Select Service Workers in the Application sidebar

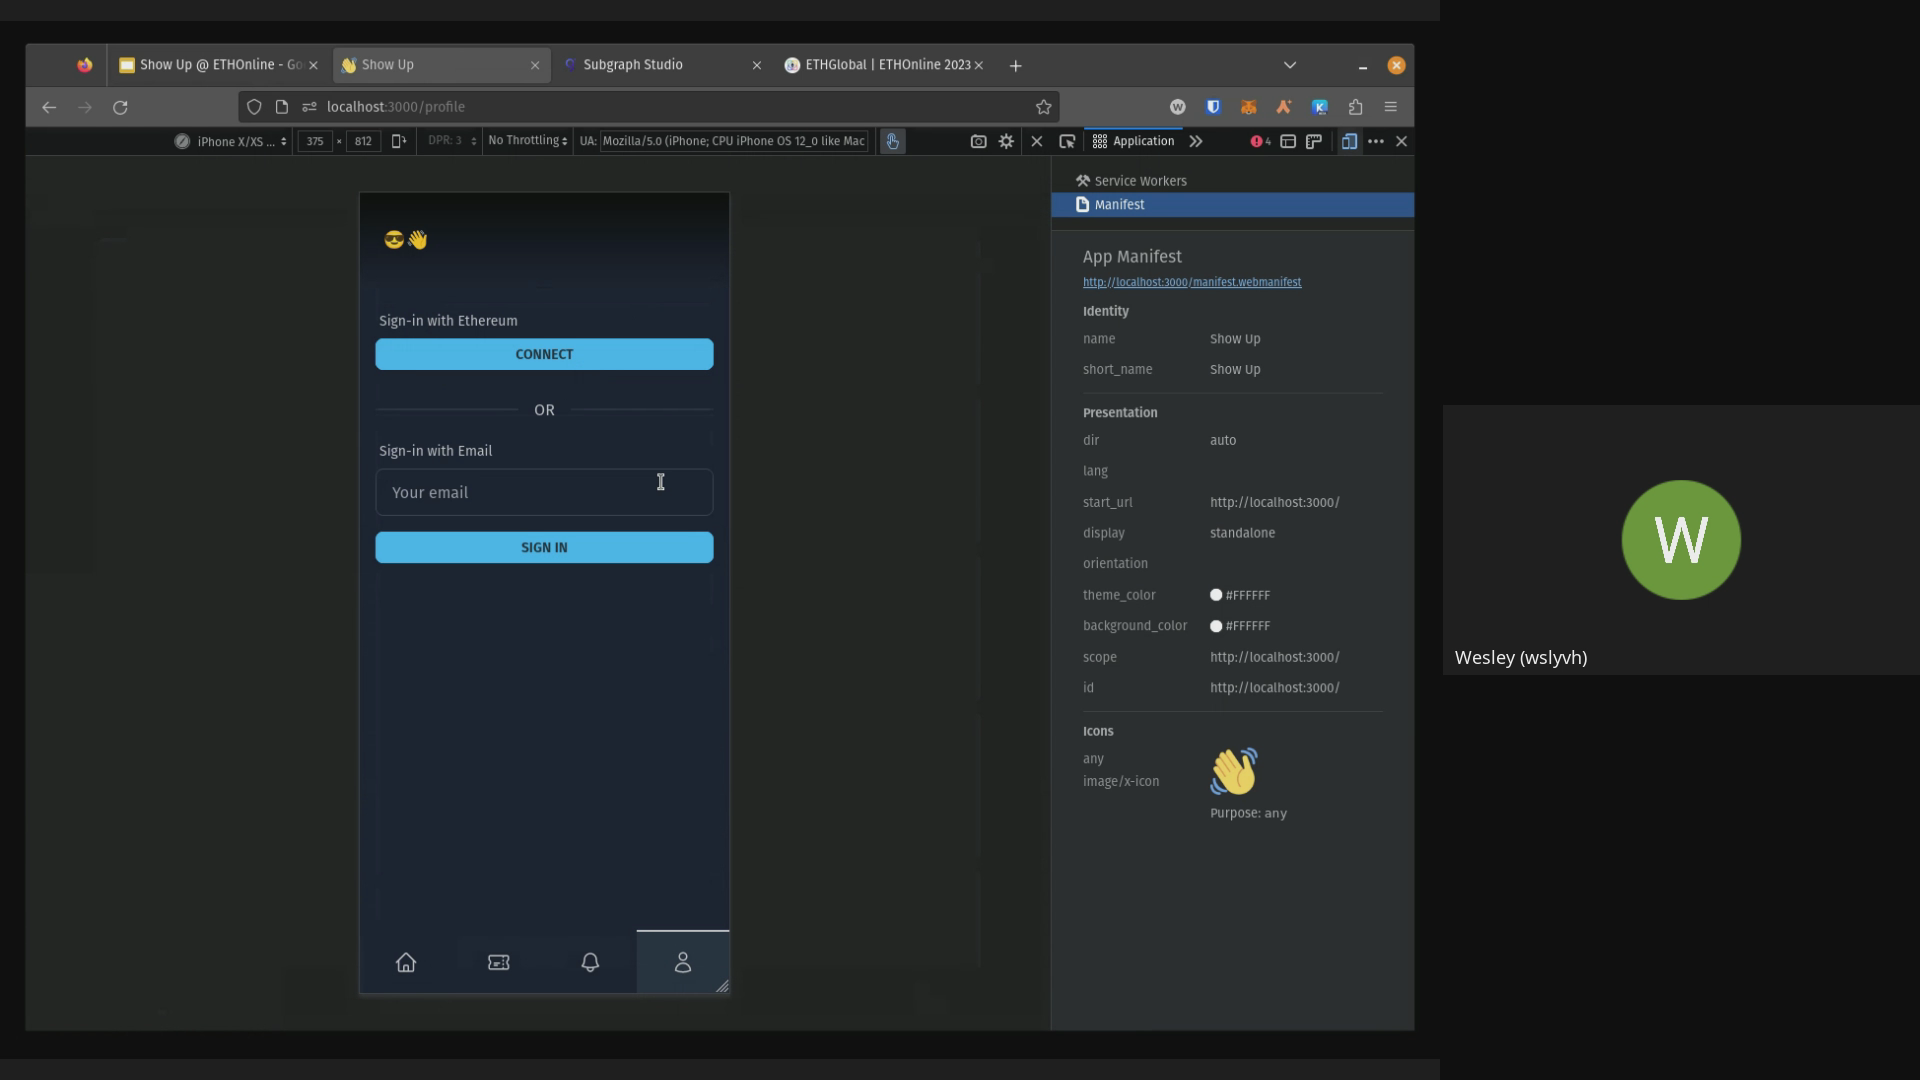[1139, 181]
